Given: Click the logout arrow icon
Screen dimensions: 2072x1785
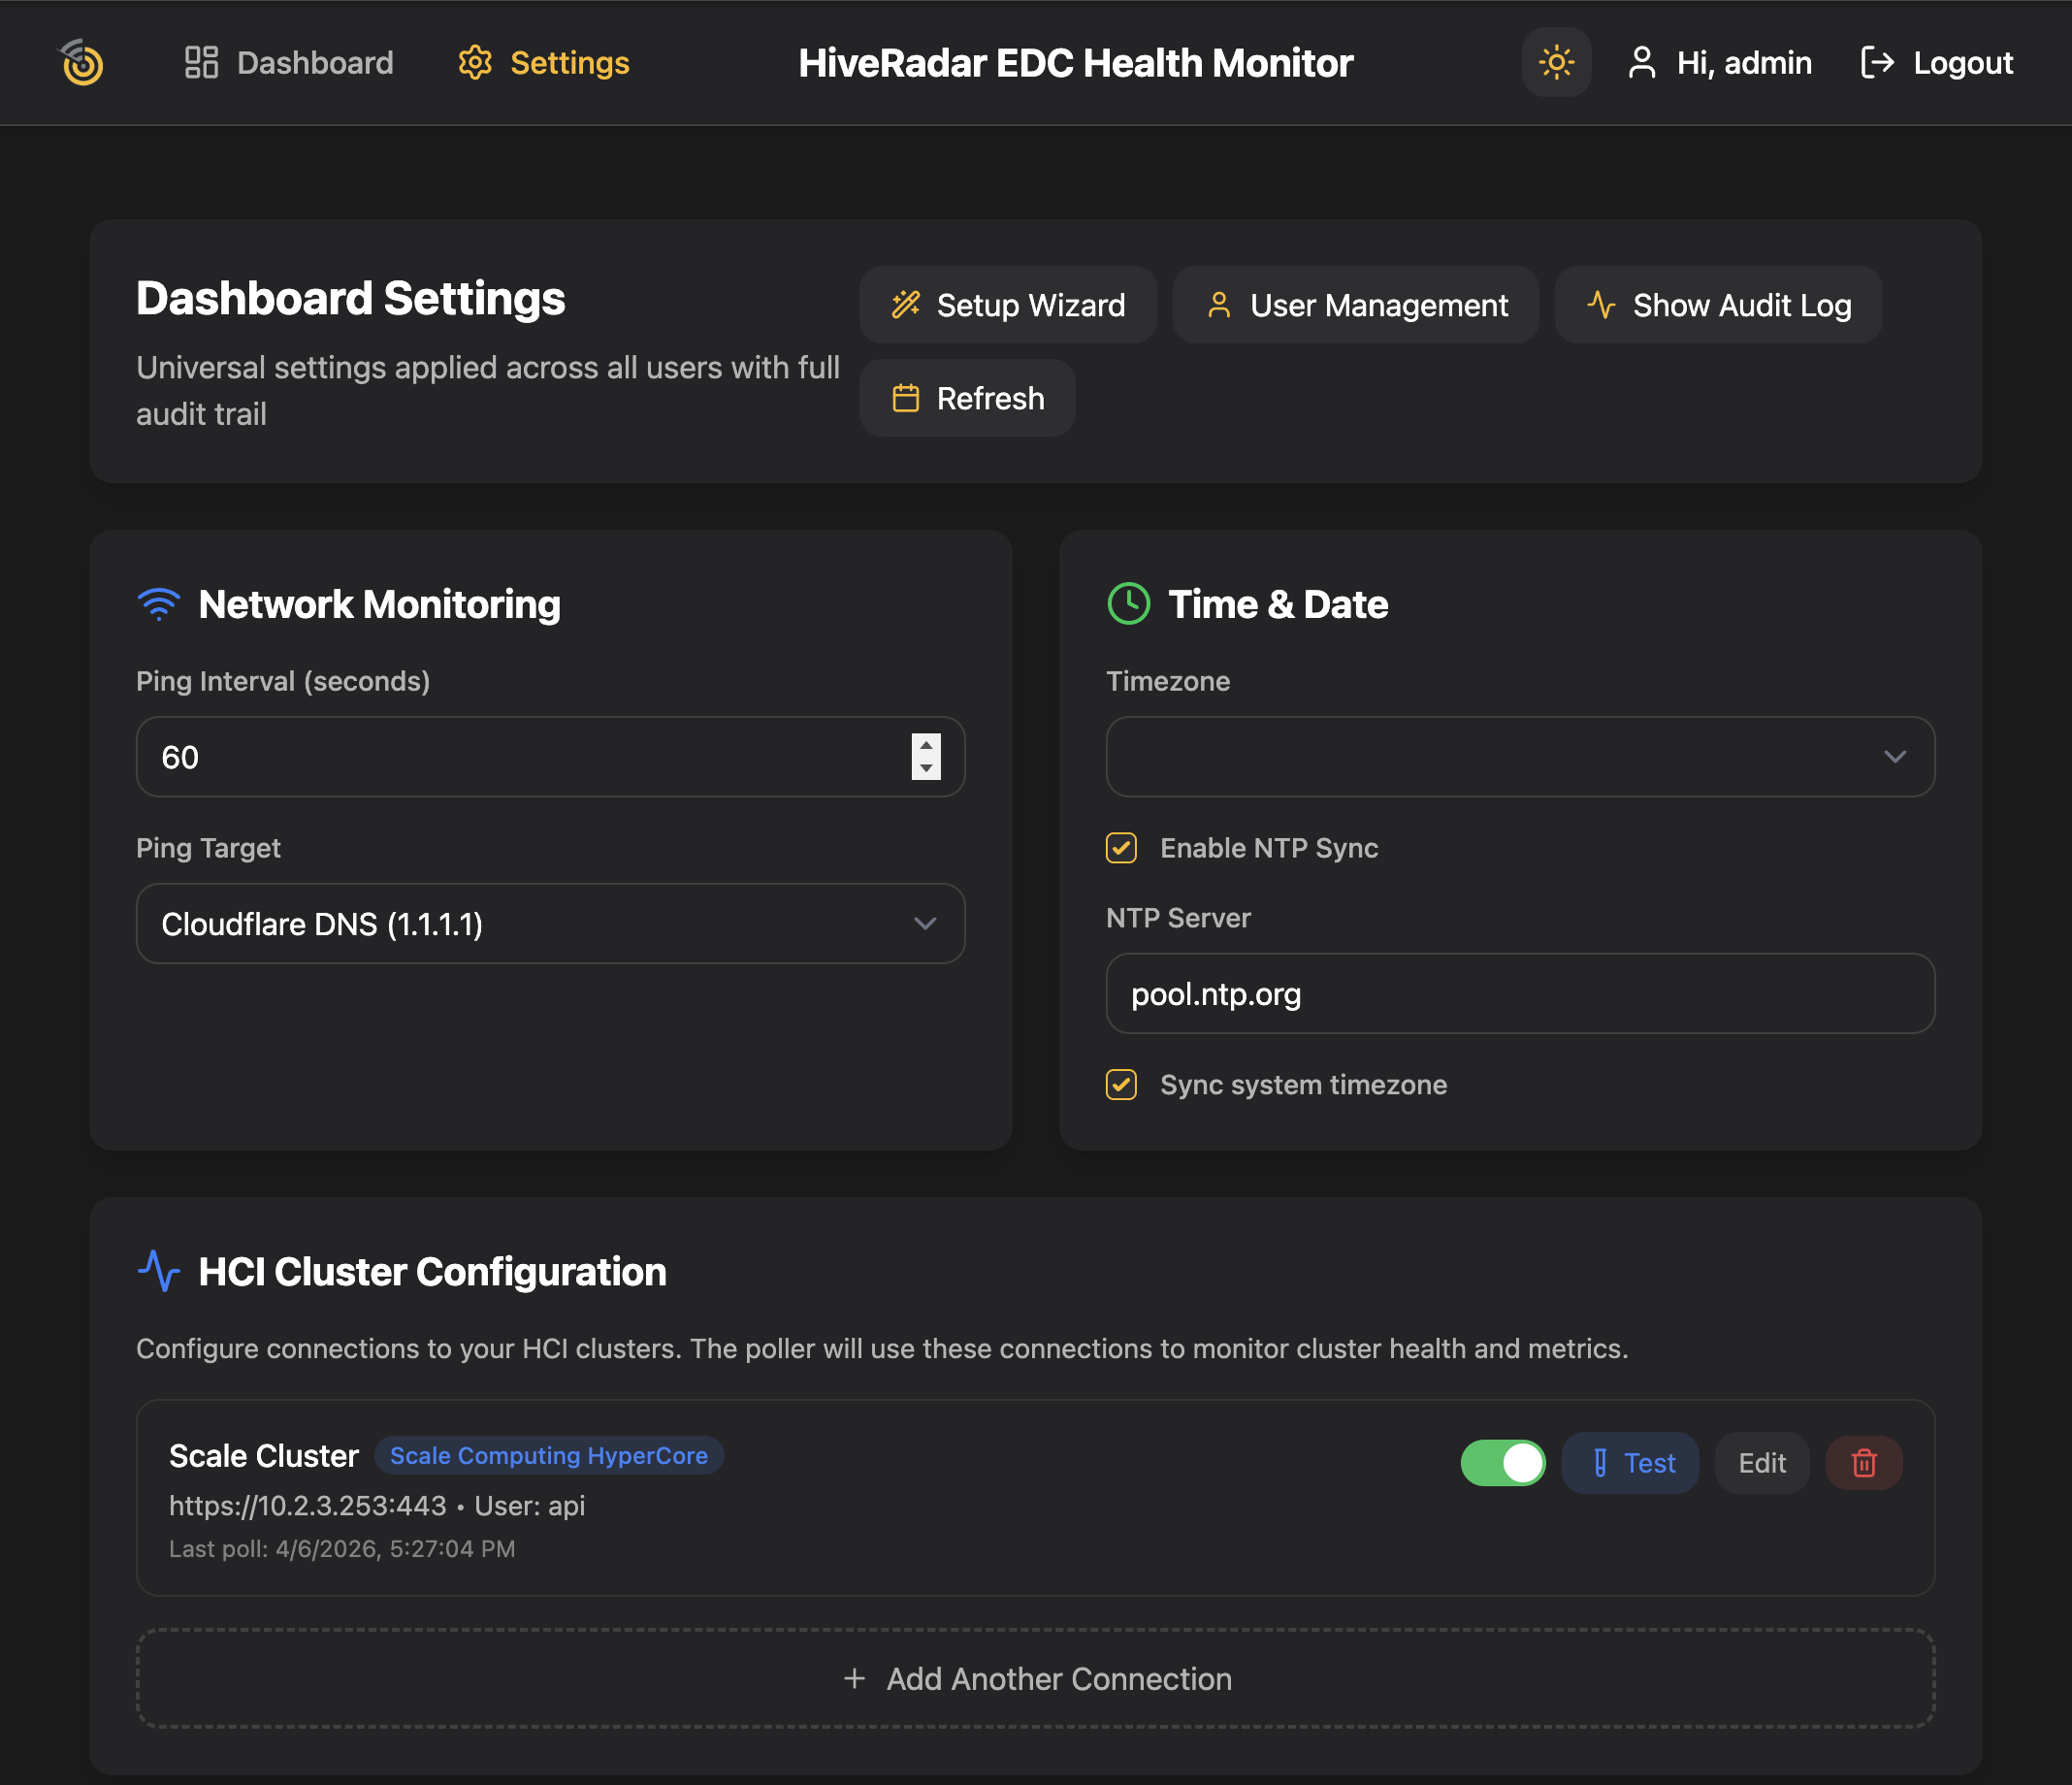Looking at the screenshot, I should click(x=1877, y=62).
